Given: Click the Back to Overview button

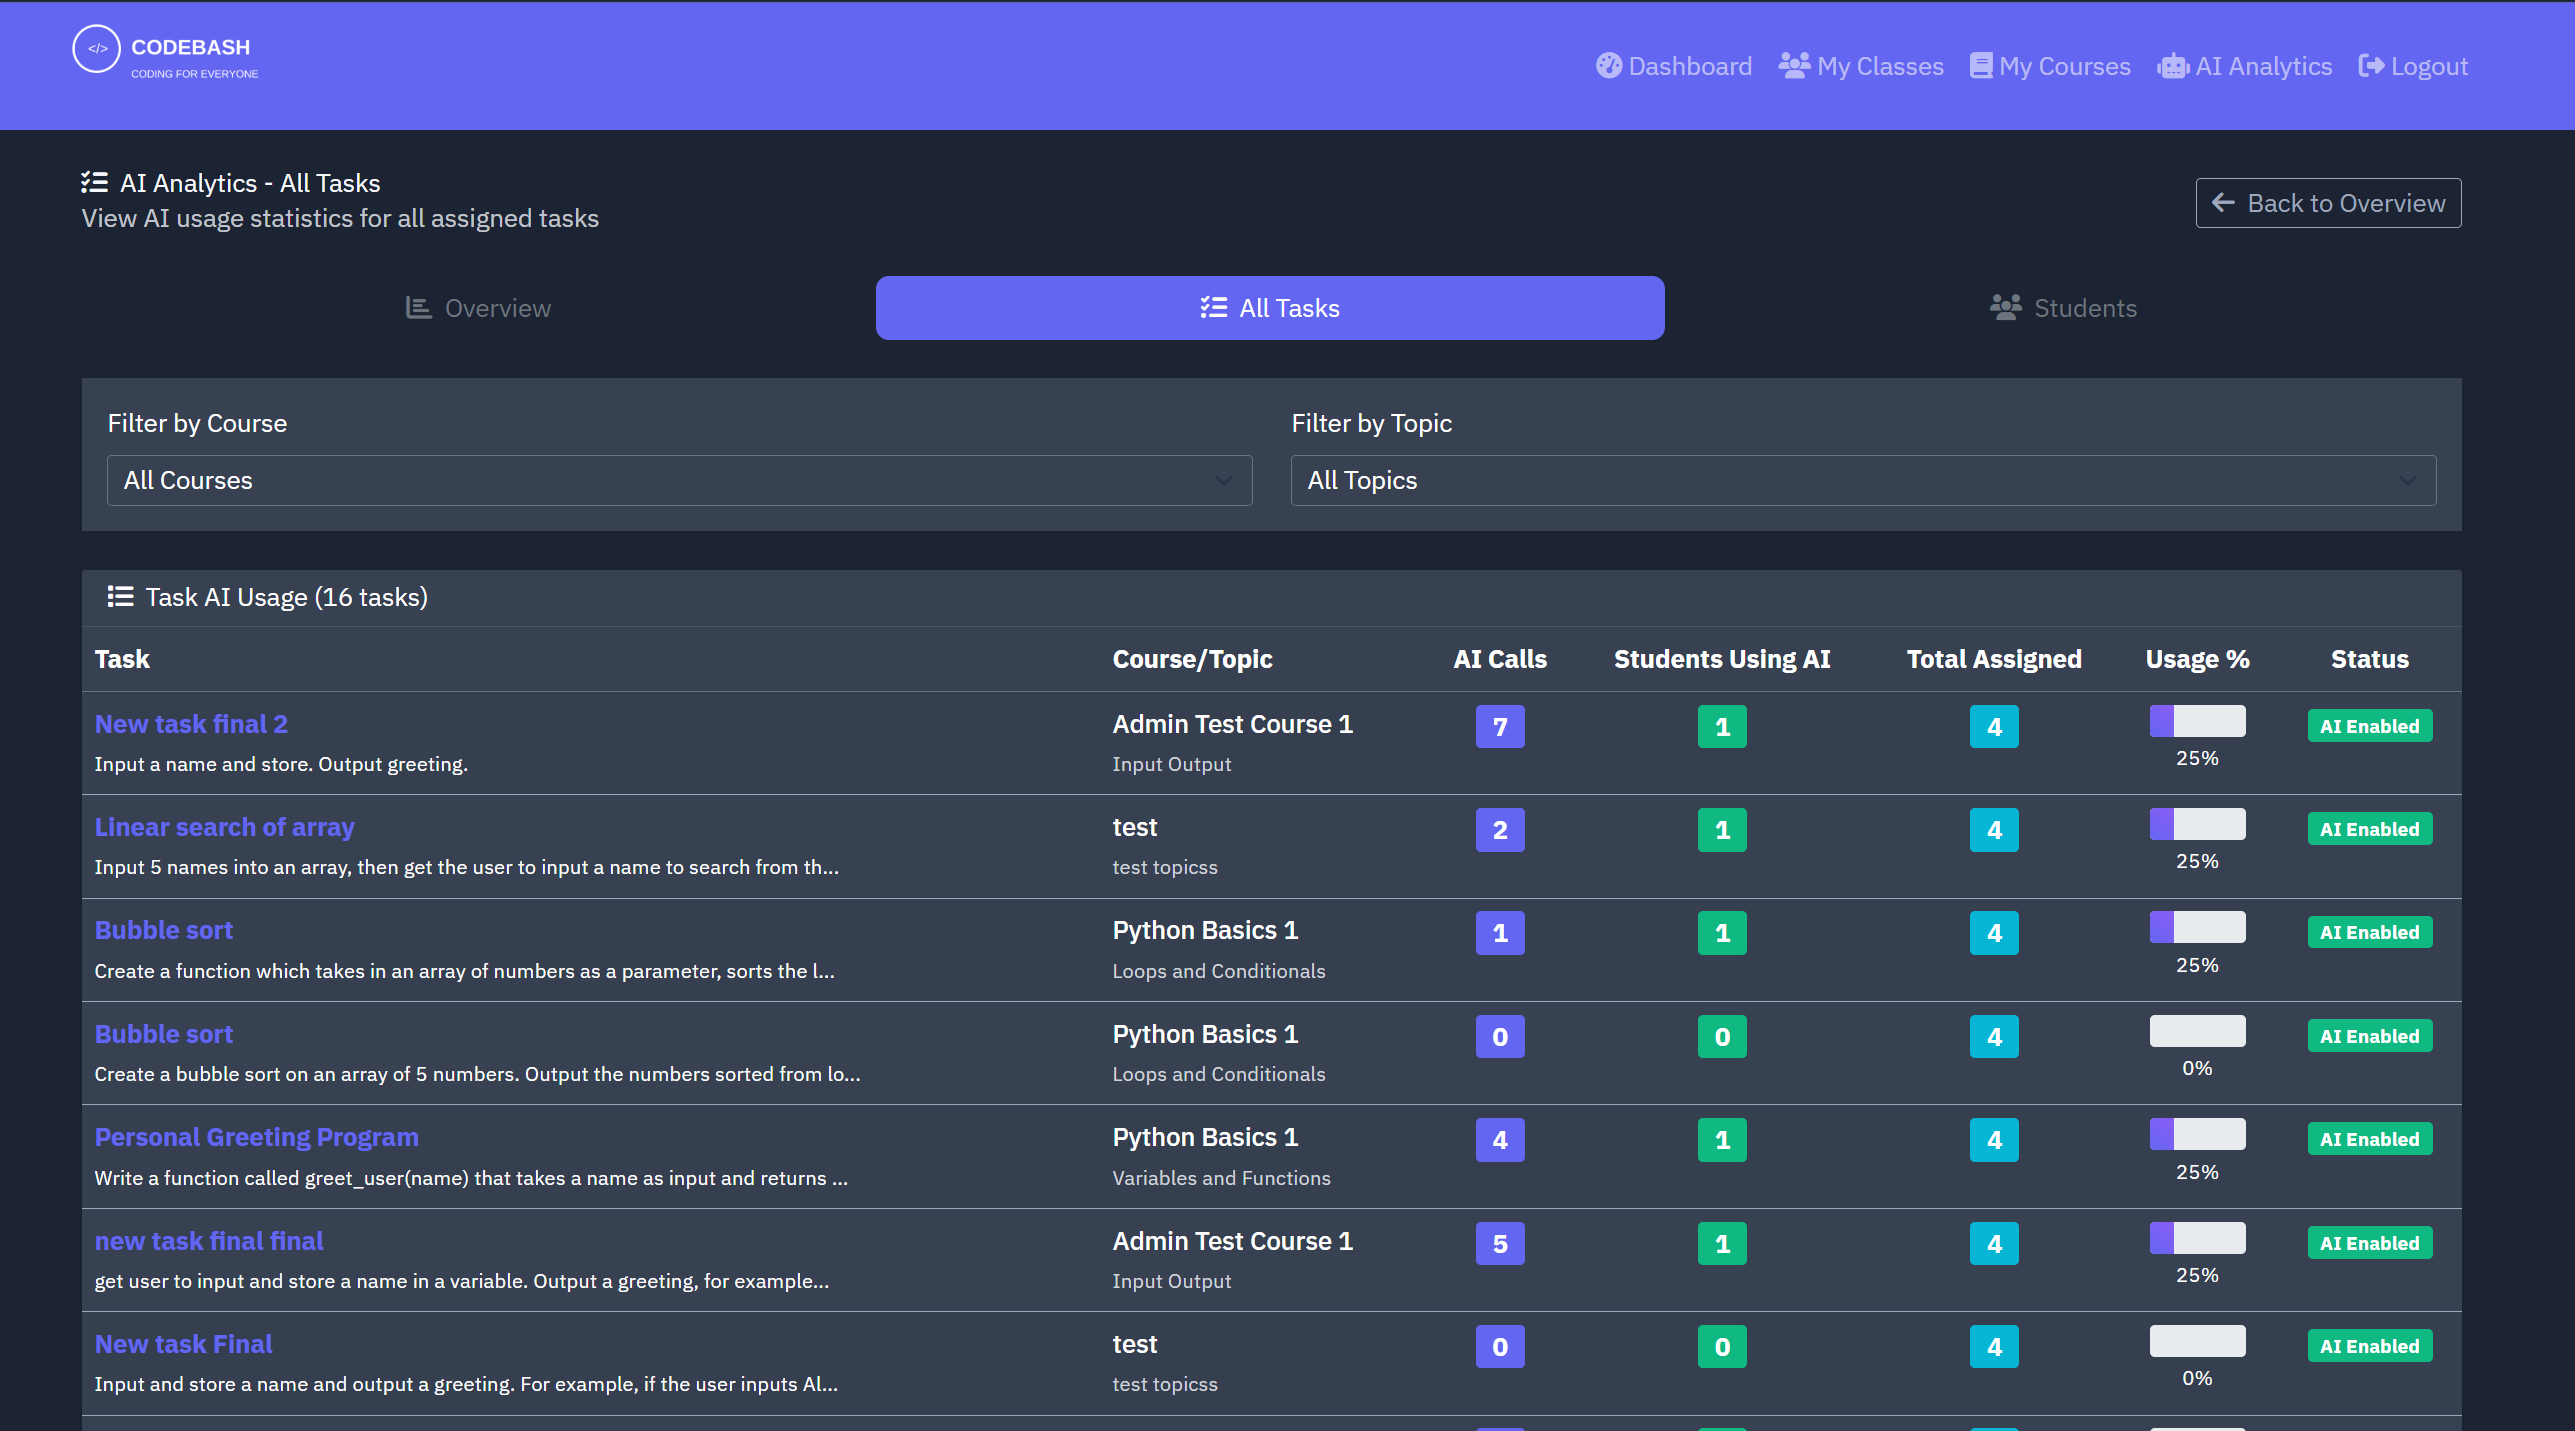Looking at the screenshot, I should click(x=2327, y=203).
